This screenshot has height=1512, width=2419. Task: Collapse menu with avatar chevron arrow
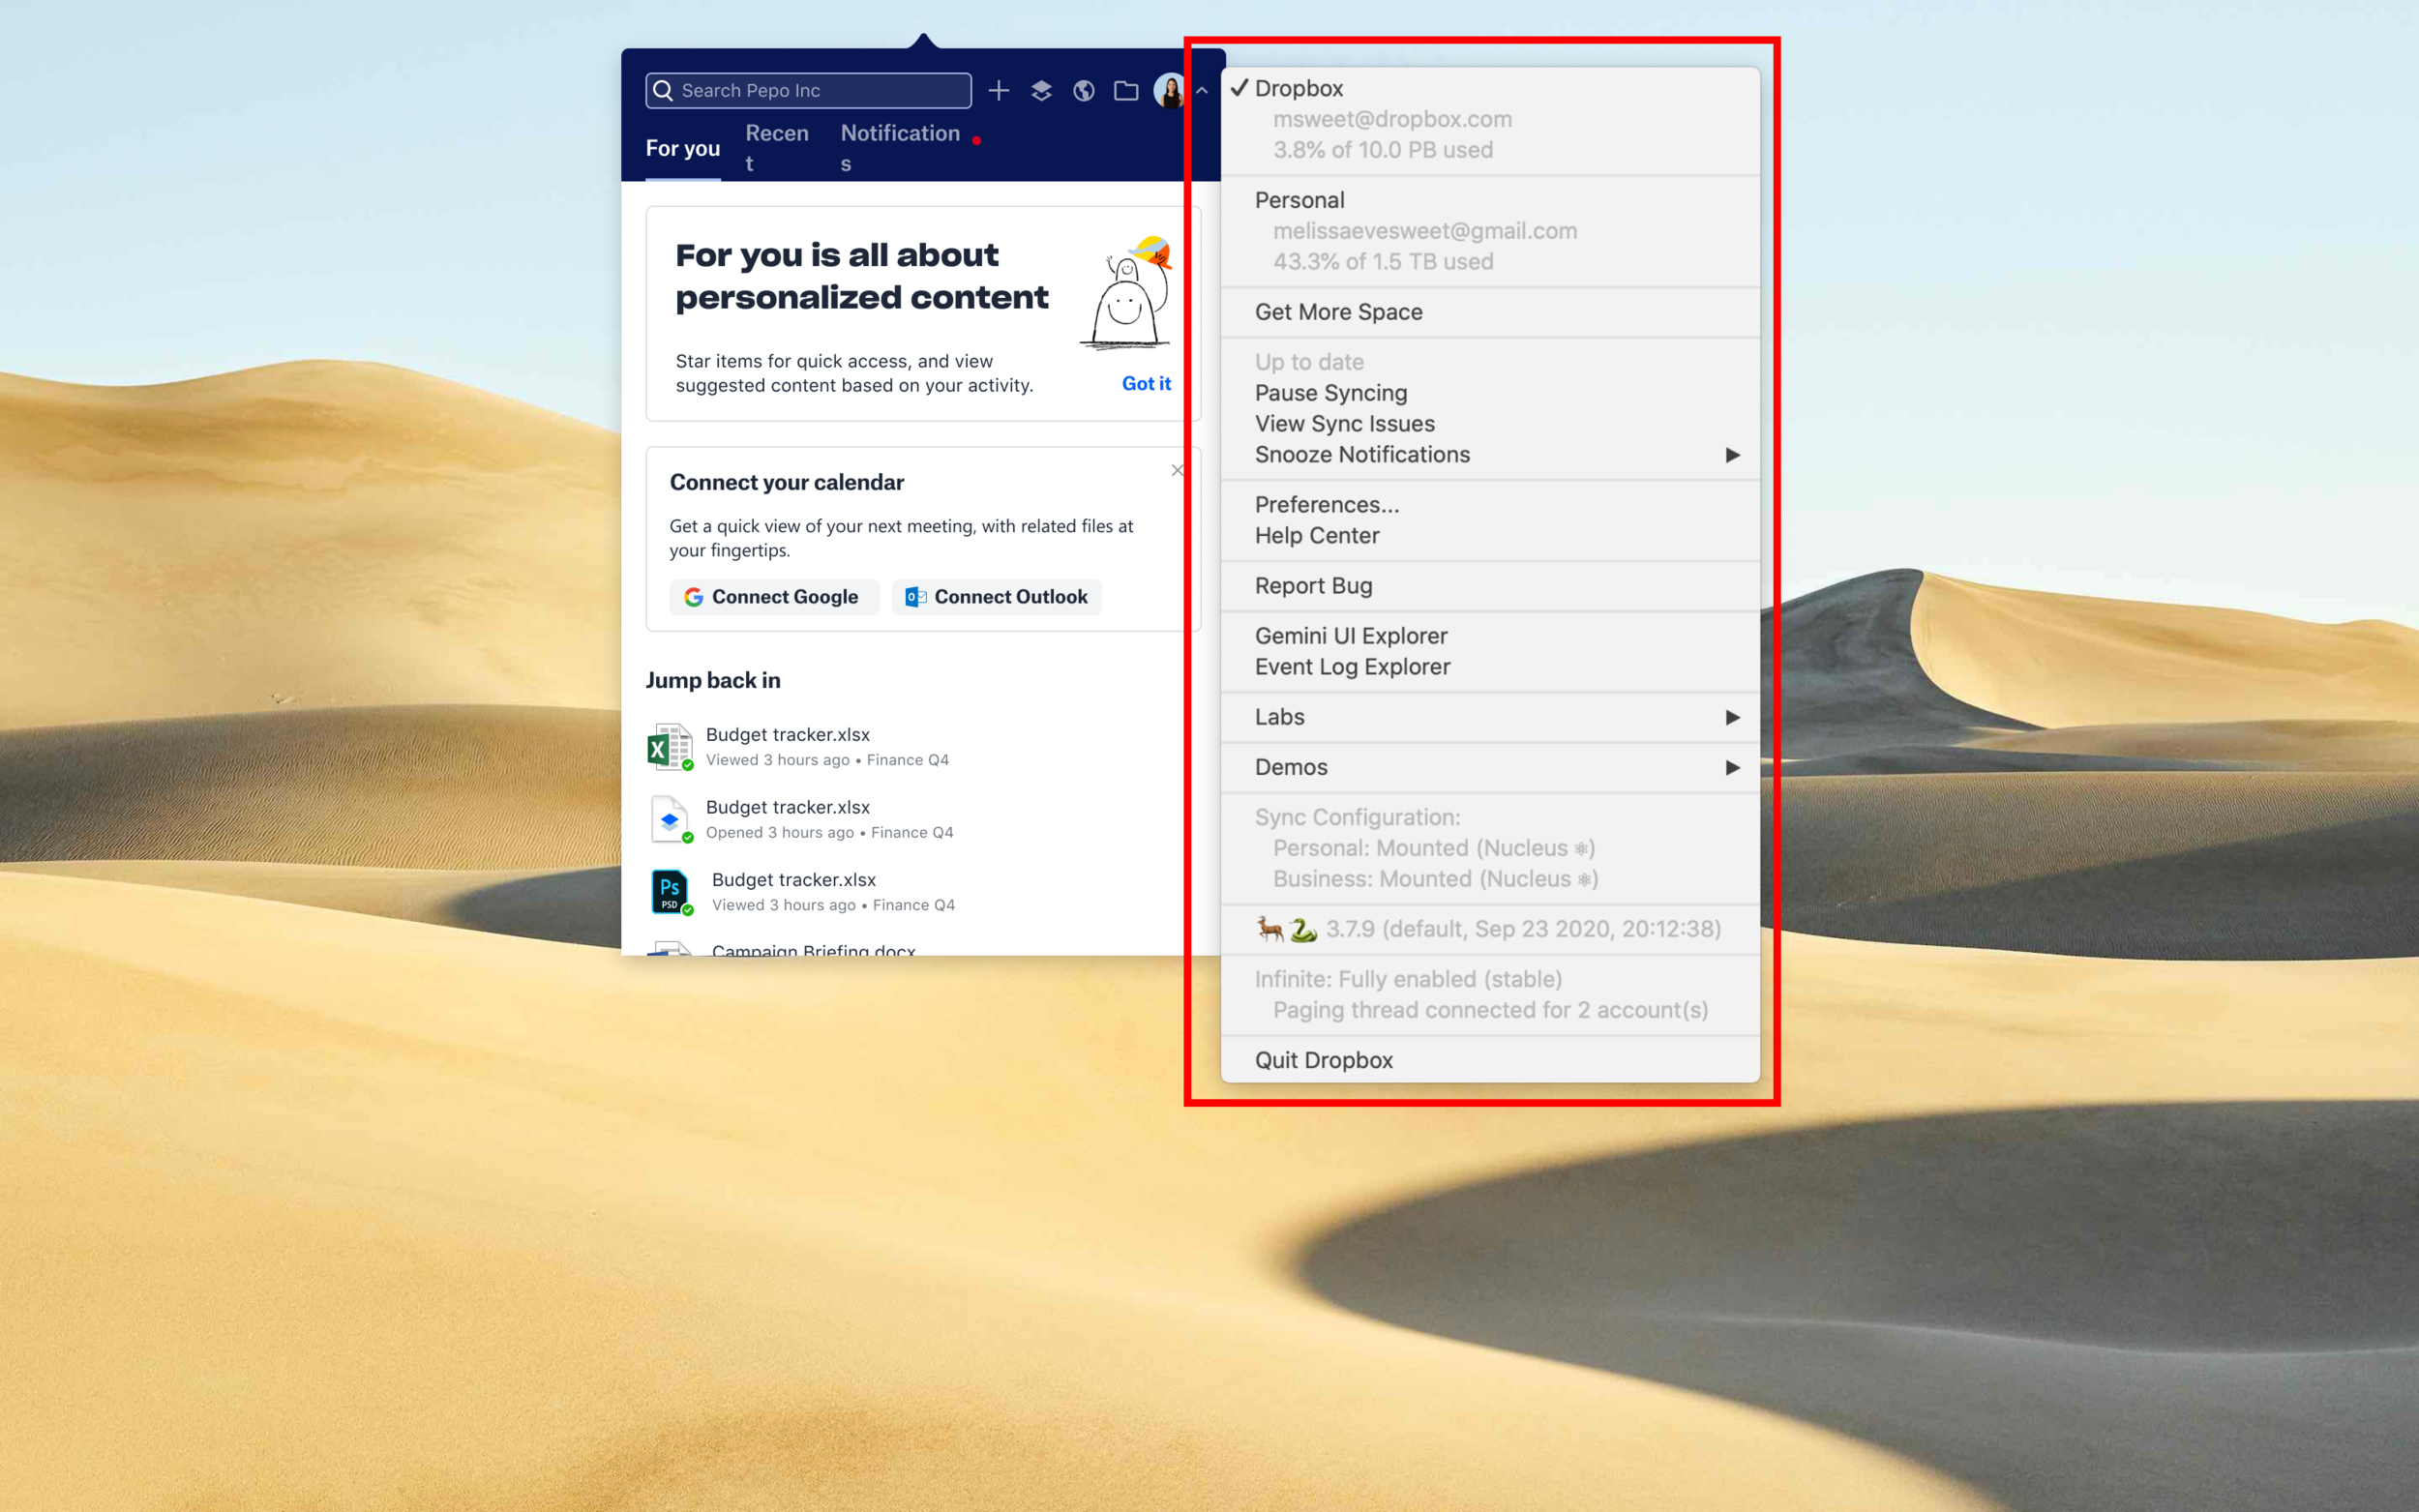point(1202,91)
